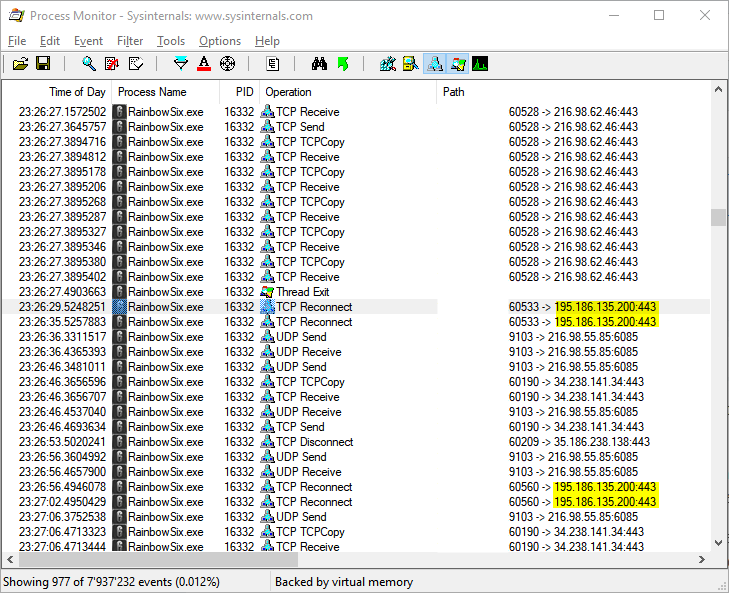Open the Event menu
The width and height of the screenshot is (729, 593).
click(88, 41)
